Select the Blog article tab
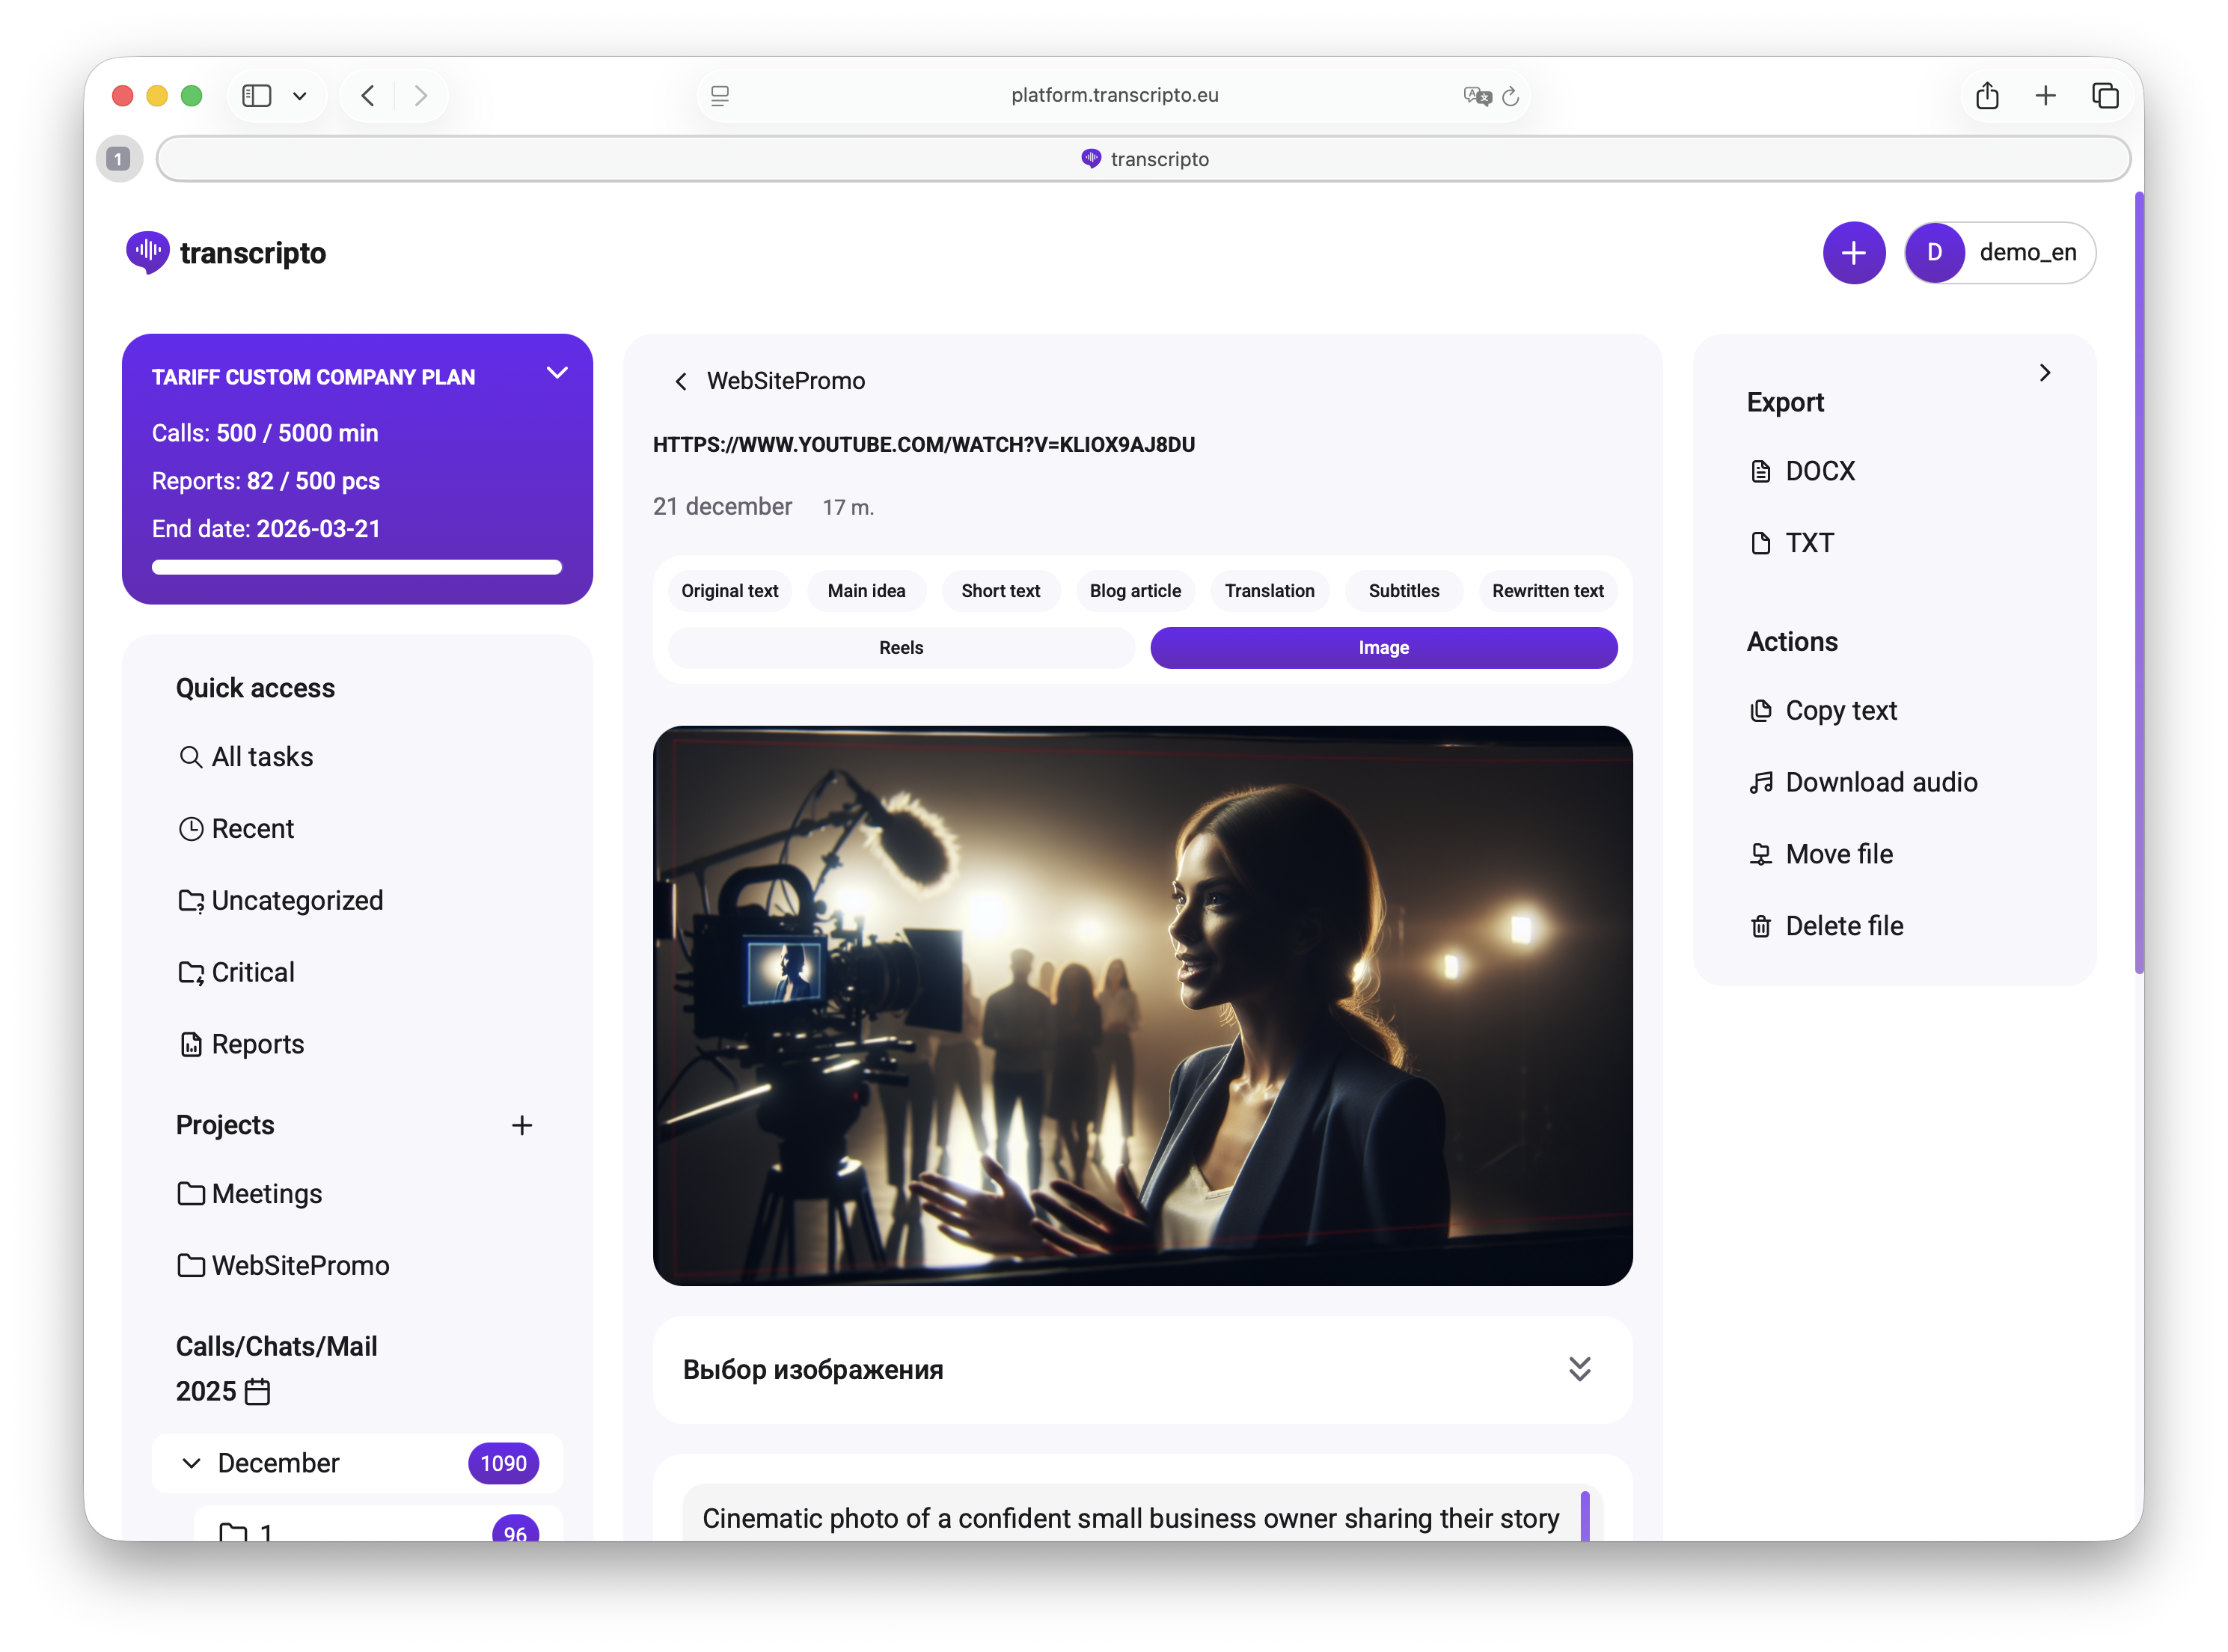 point(1134,591)
